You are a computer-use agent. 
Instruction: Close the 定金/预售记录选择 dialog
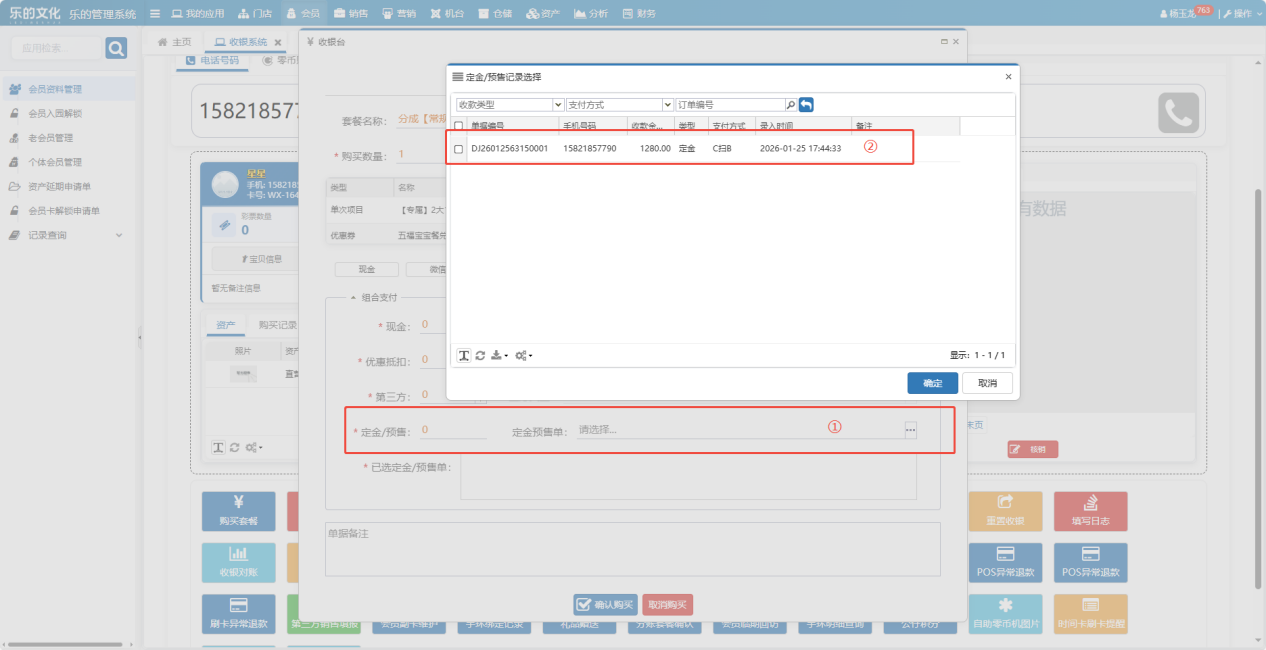click(1007, 76)
